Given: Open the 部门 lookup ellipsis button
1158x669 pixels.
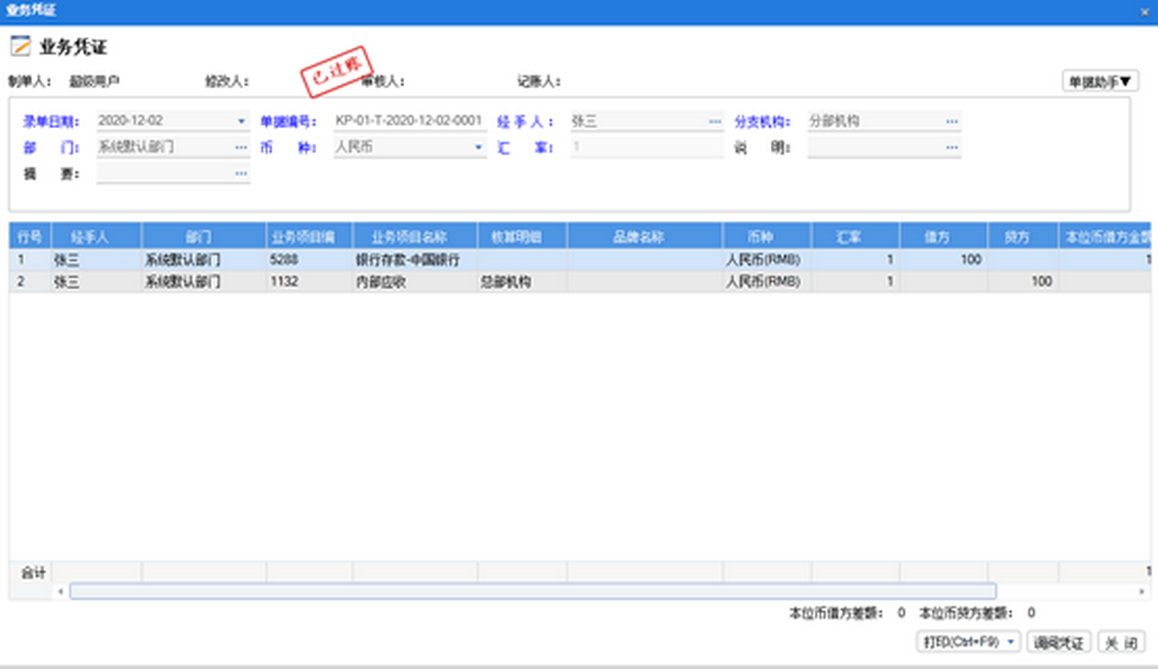Looking at the screenshot, I should click(x=241, y=147).
